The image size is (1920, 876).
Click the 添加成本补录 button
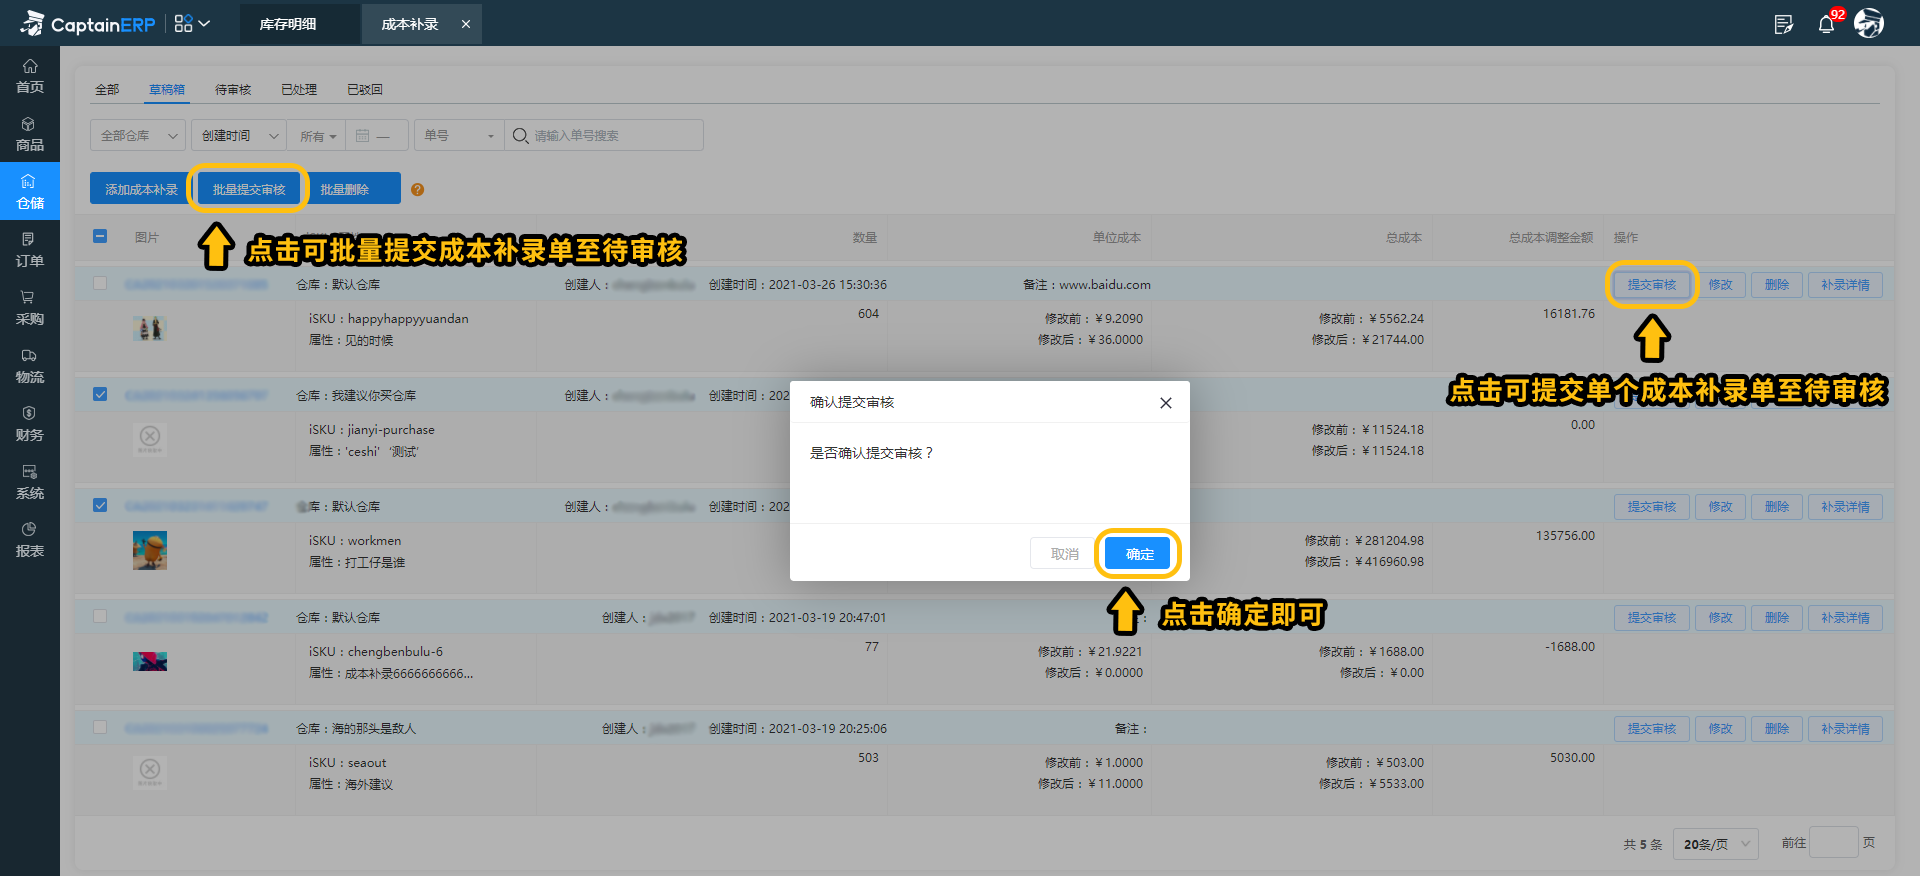[141, 189]
